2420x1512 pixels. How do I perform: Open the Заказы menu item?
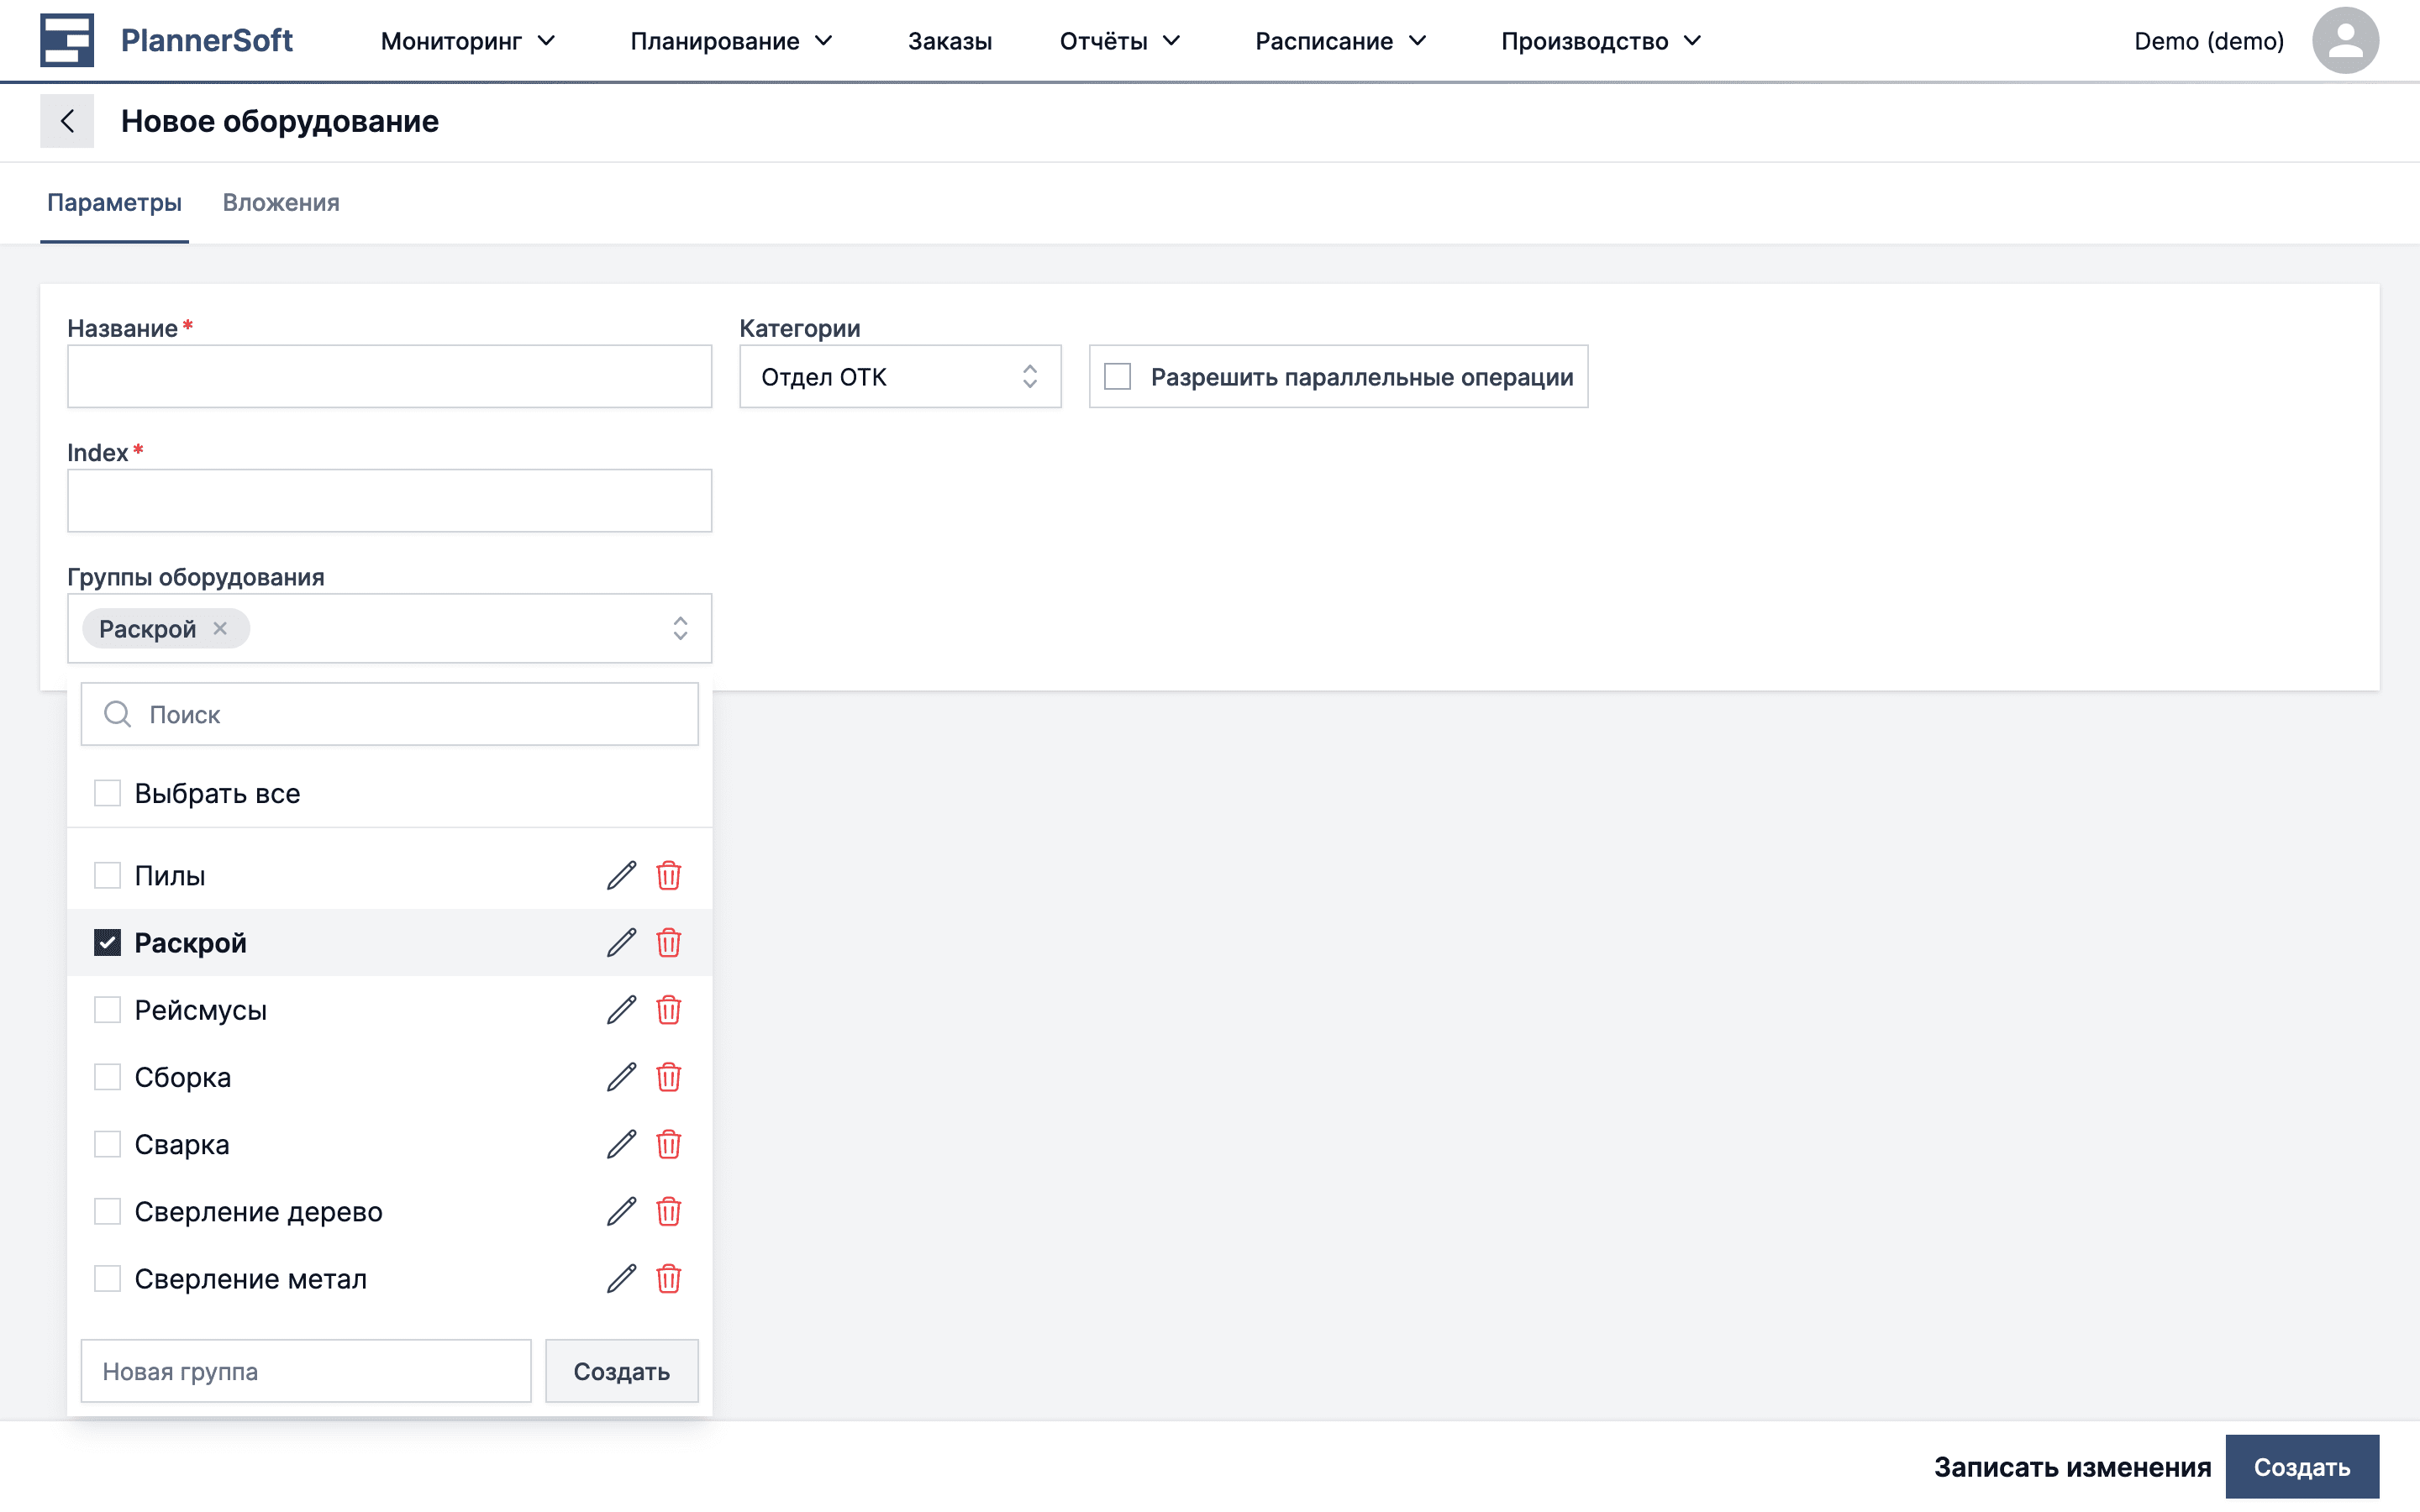coord(949,41)
